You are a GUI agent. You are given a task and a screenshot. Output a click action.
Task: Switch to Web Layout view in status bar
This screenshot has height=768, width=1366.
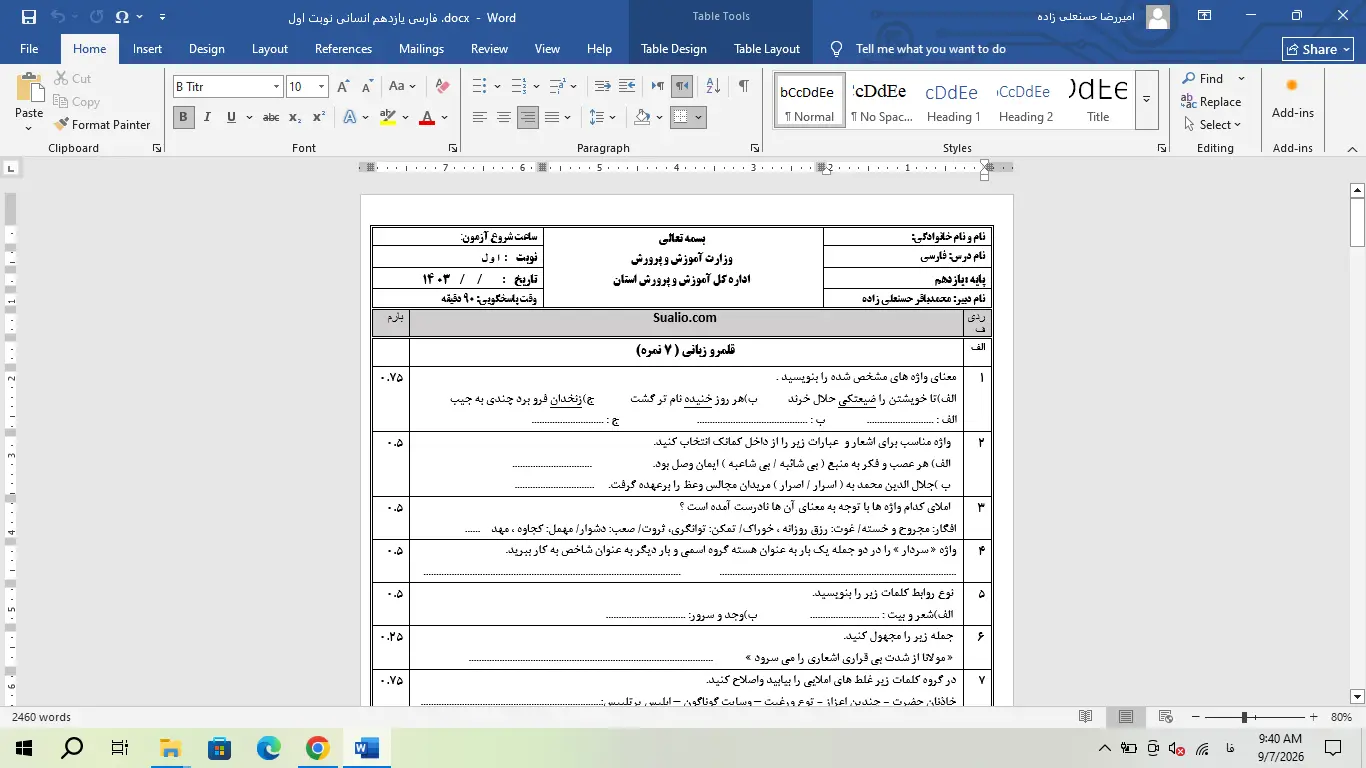click(x=1165, y=717)
